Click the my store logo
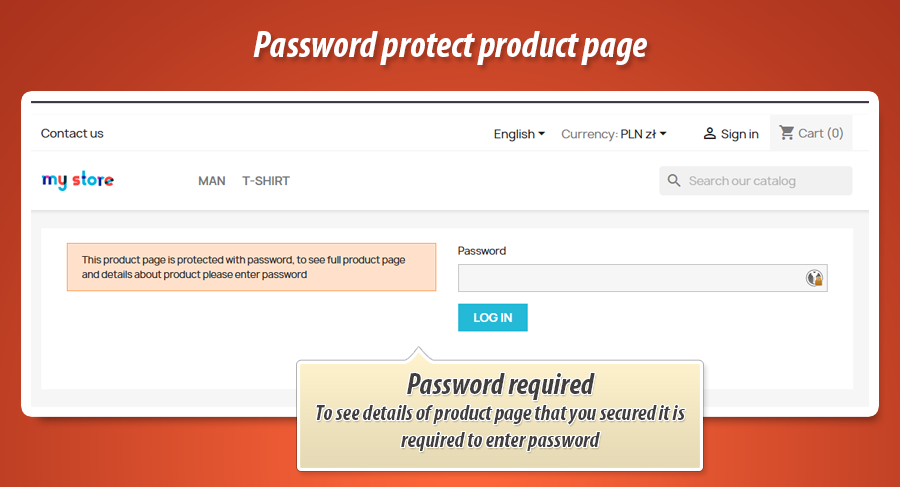The height and width of the screenshot is (487, 900). 77,180
